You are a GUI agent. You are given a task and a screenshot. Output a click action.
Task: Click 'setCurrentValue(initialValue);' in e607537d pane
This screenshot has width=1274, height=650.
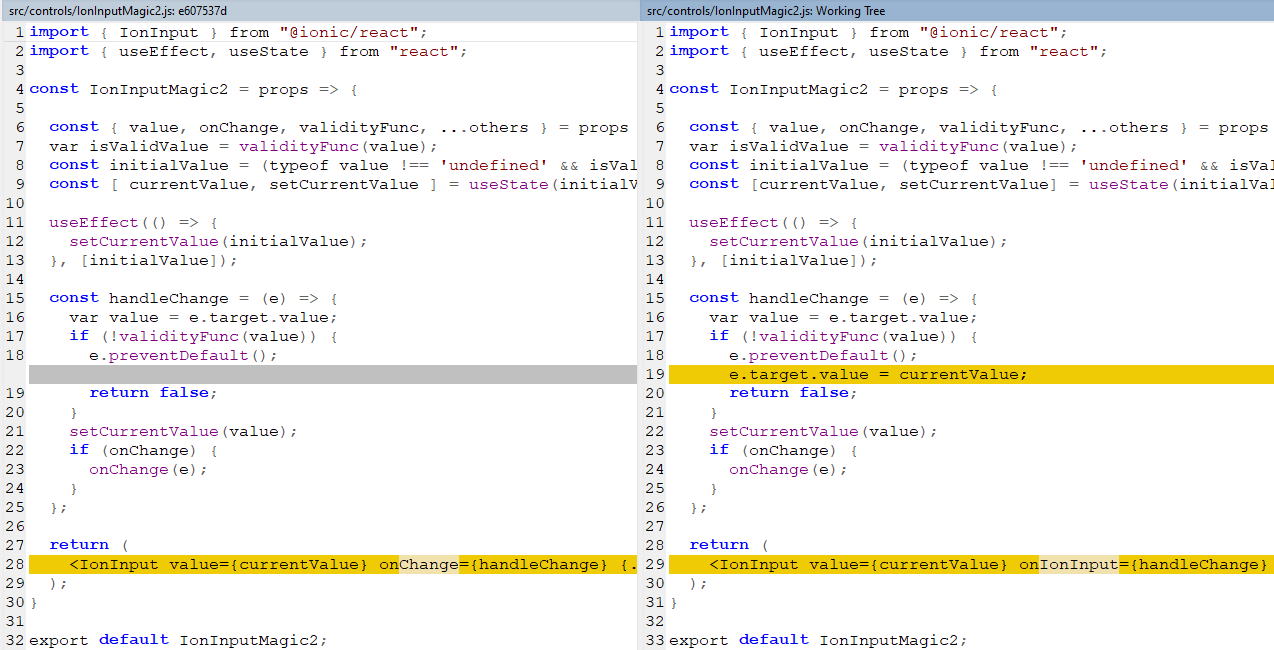coord(218,241)
